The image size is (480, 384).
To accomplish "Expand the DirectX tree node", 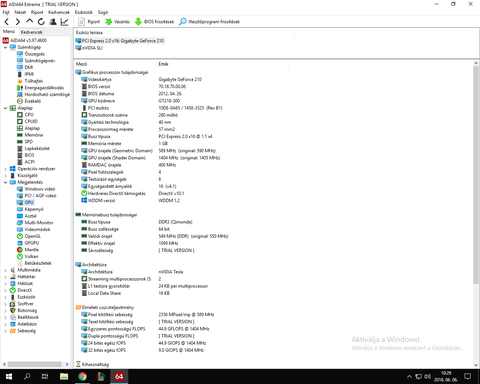I will point(5,290).
